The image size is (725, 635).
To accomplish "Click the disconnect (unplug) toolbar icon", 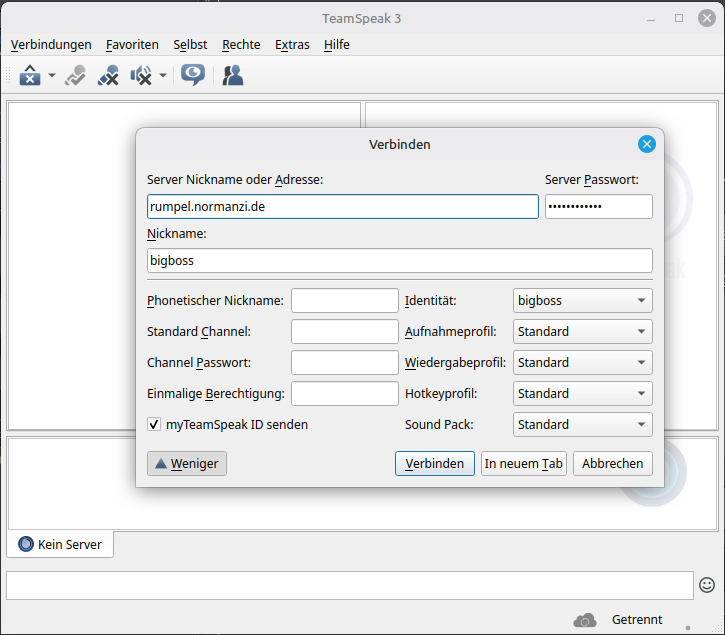I will pyautogui.click(x=75, y=75).
